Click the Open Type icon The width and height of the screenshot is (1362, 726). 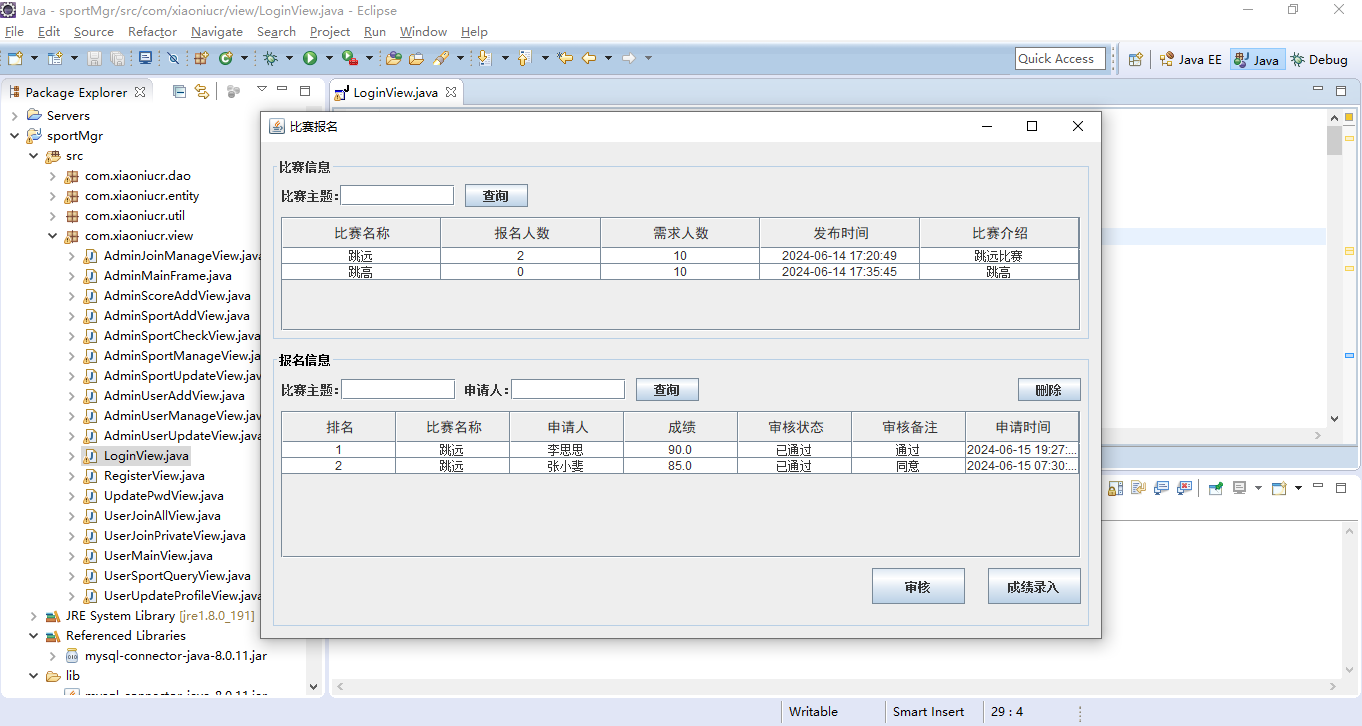pos(394,59)
